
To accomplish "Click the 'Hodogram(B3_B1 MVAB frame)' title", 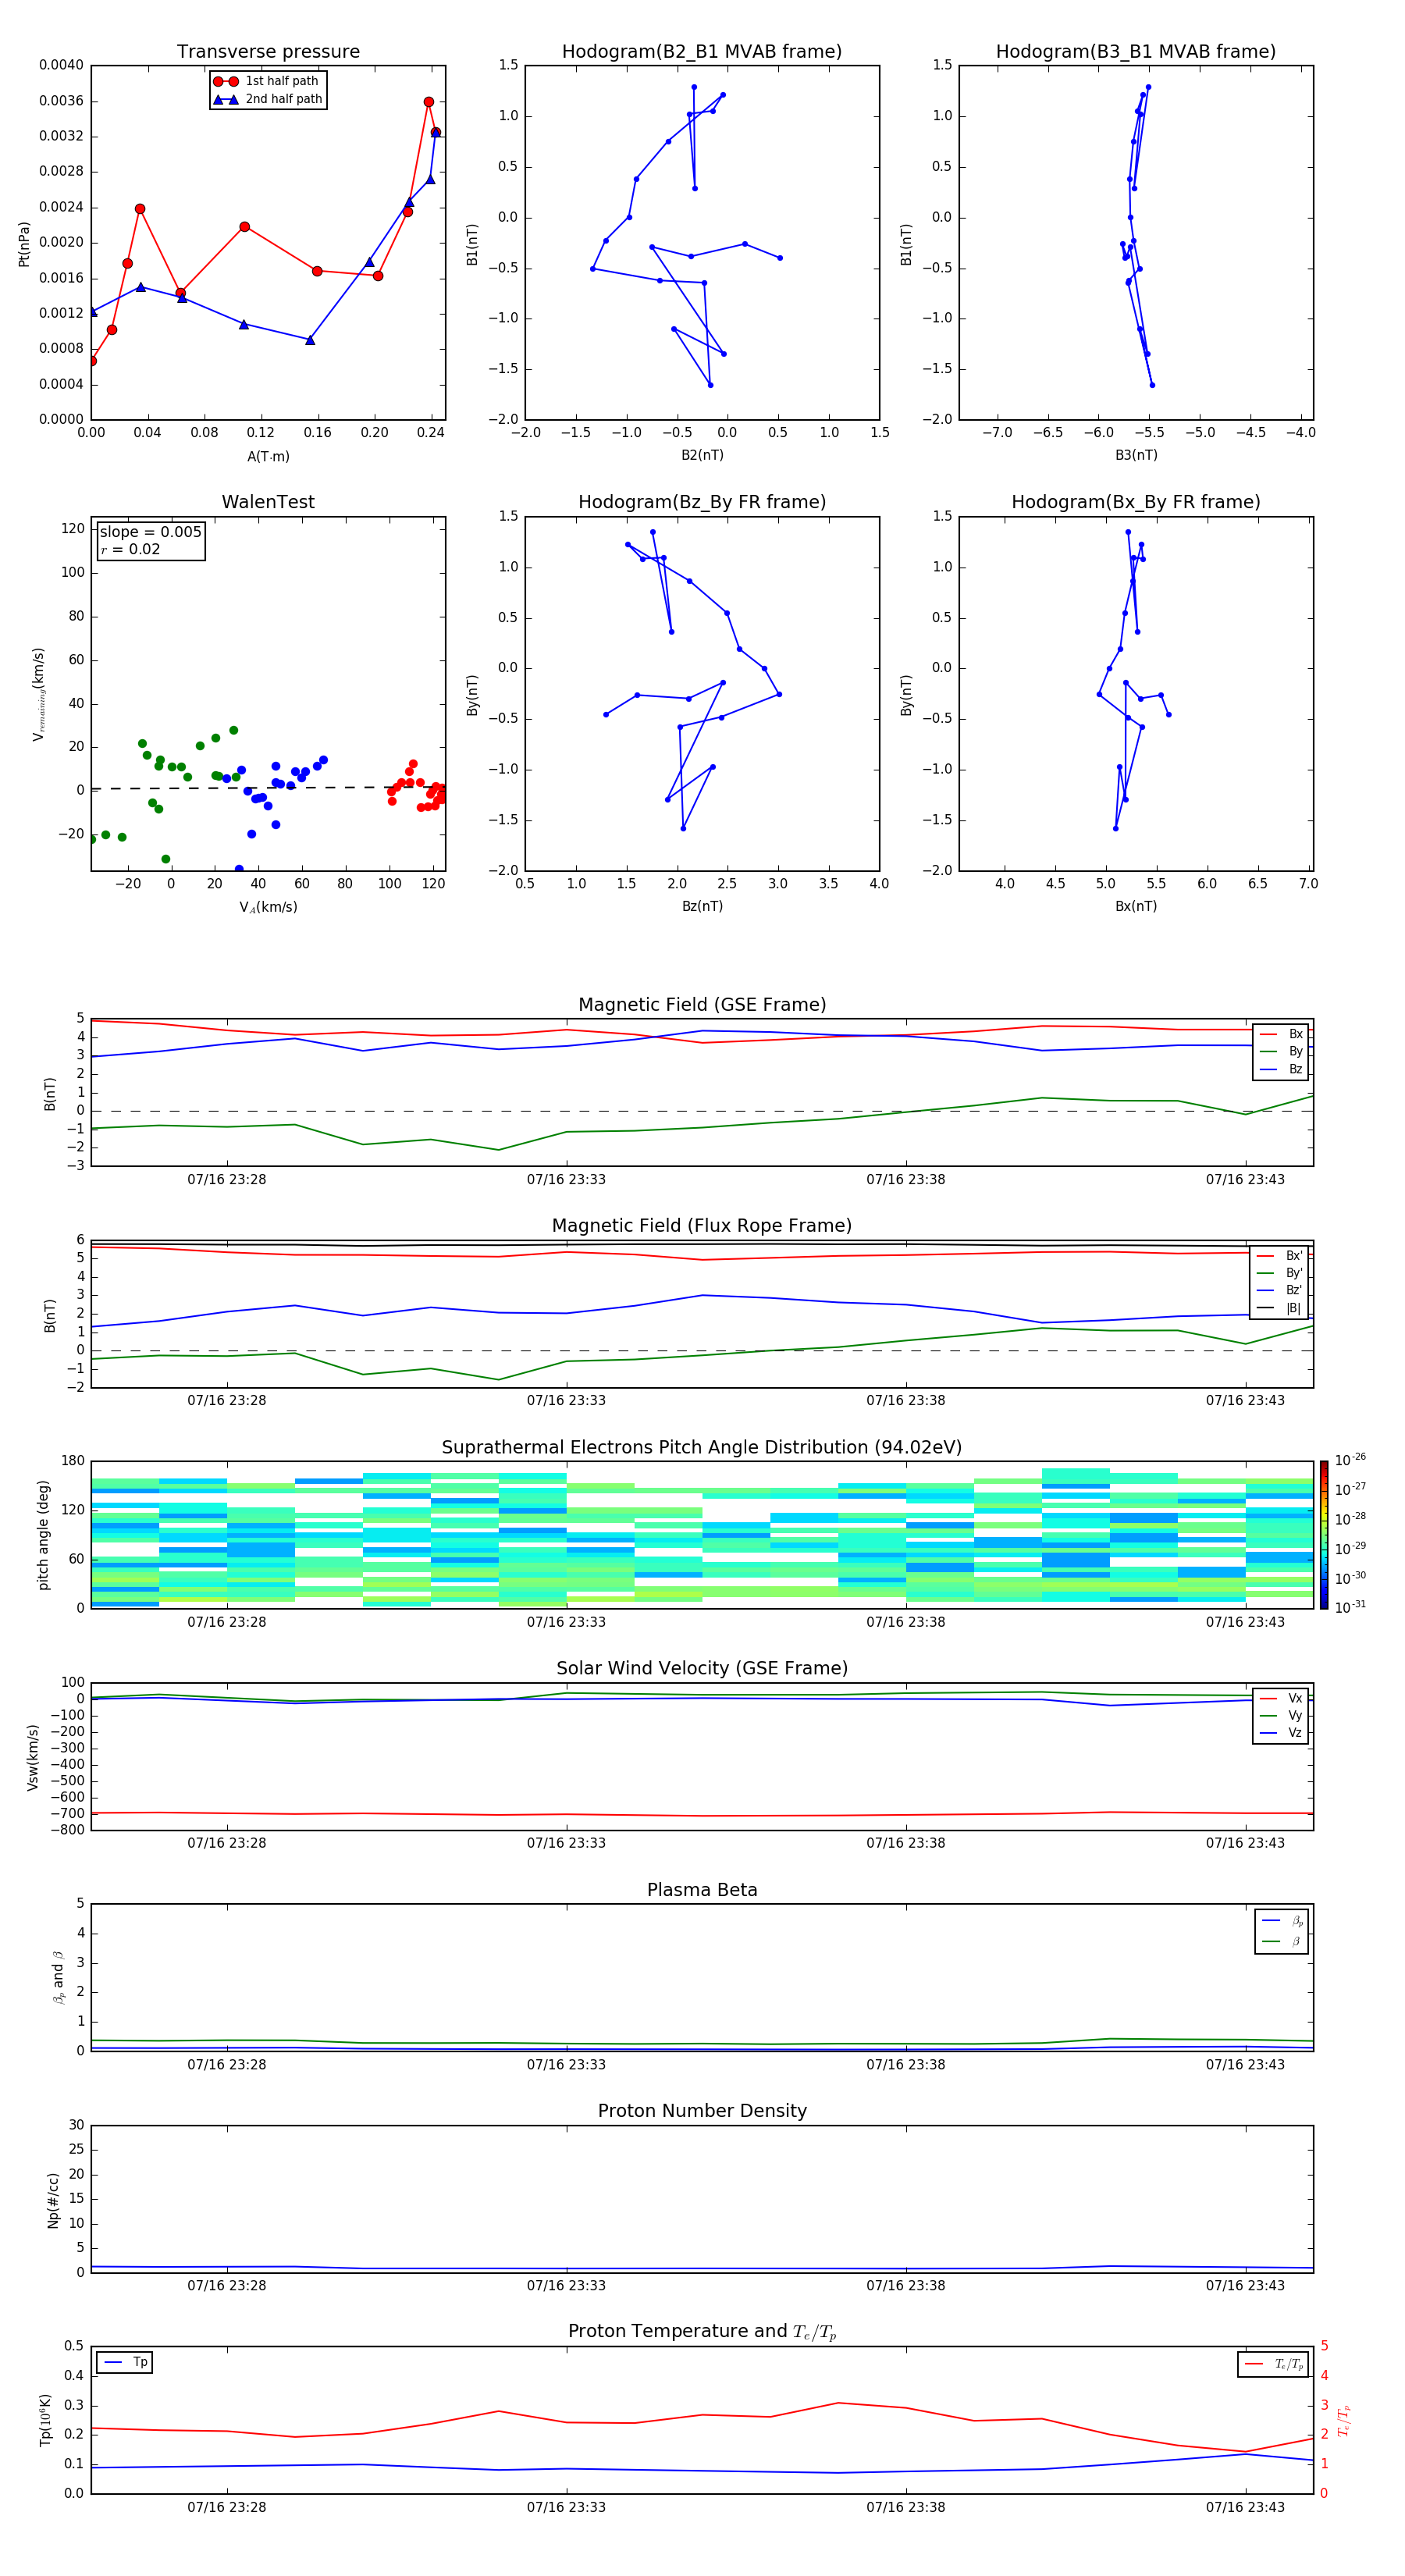I will pos(1136,51).
